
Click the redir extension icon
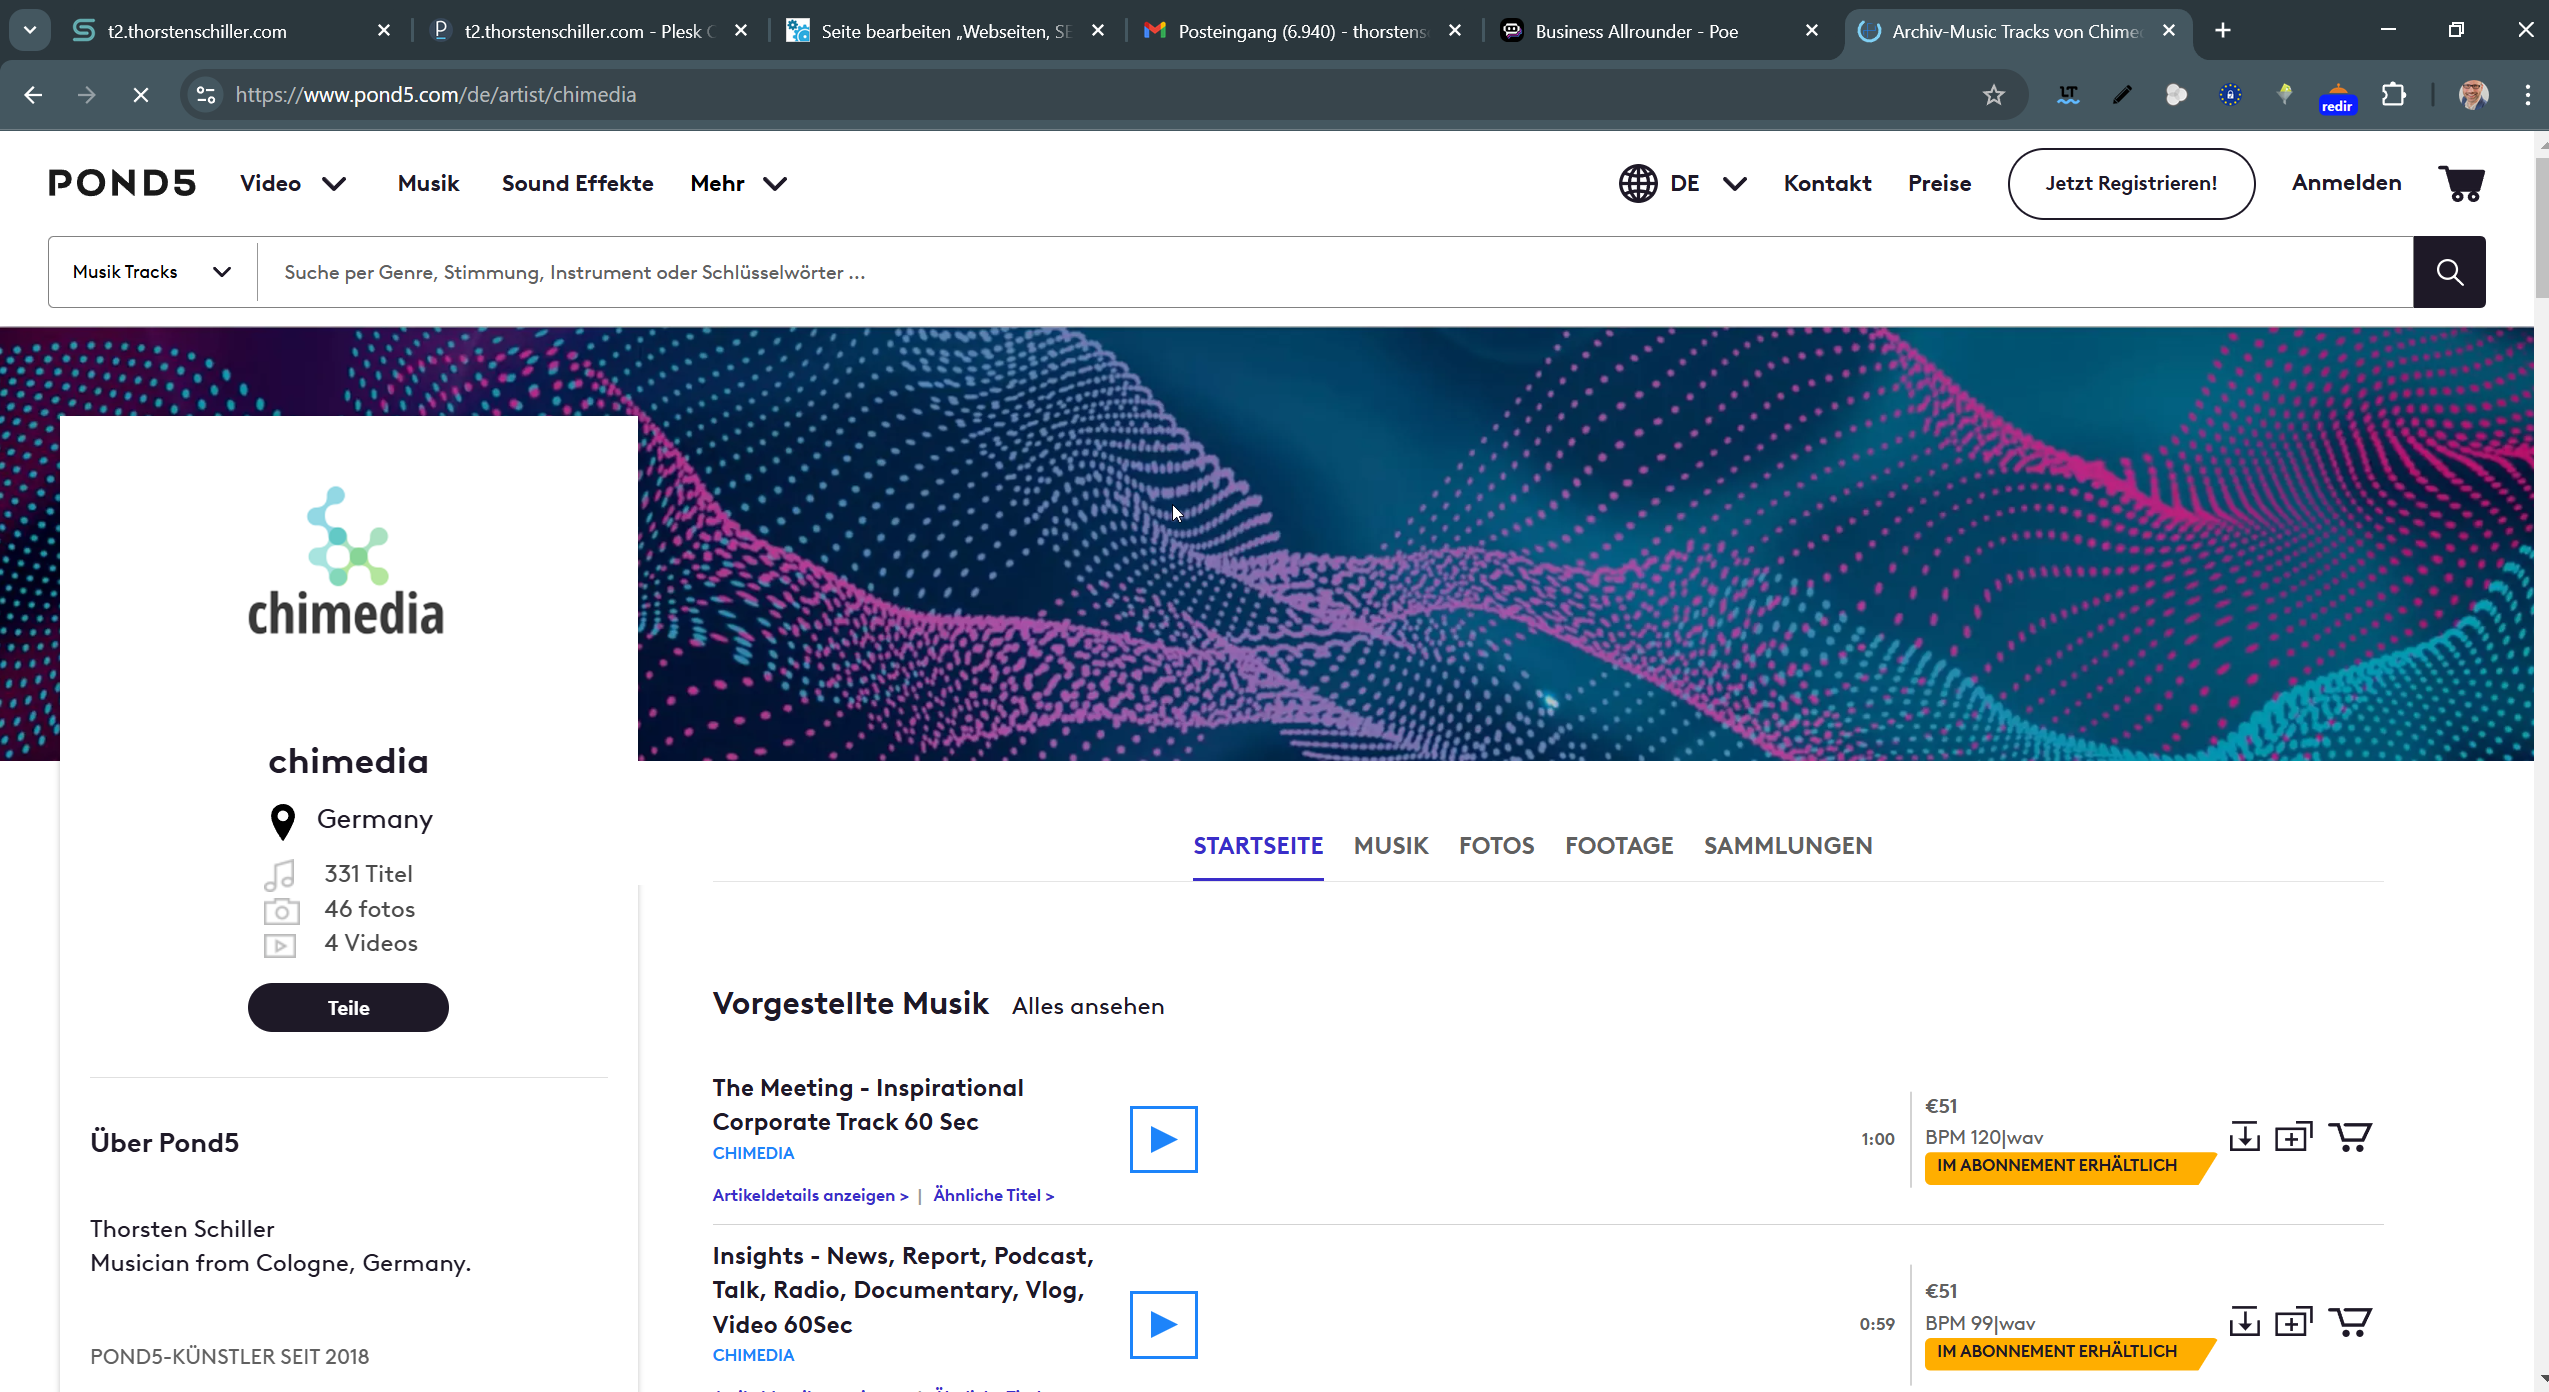point(2337,98)
